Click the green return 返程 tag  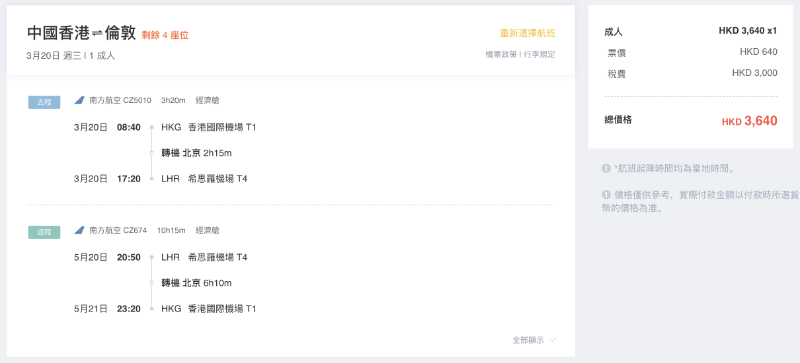pos(44,232)
